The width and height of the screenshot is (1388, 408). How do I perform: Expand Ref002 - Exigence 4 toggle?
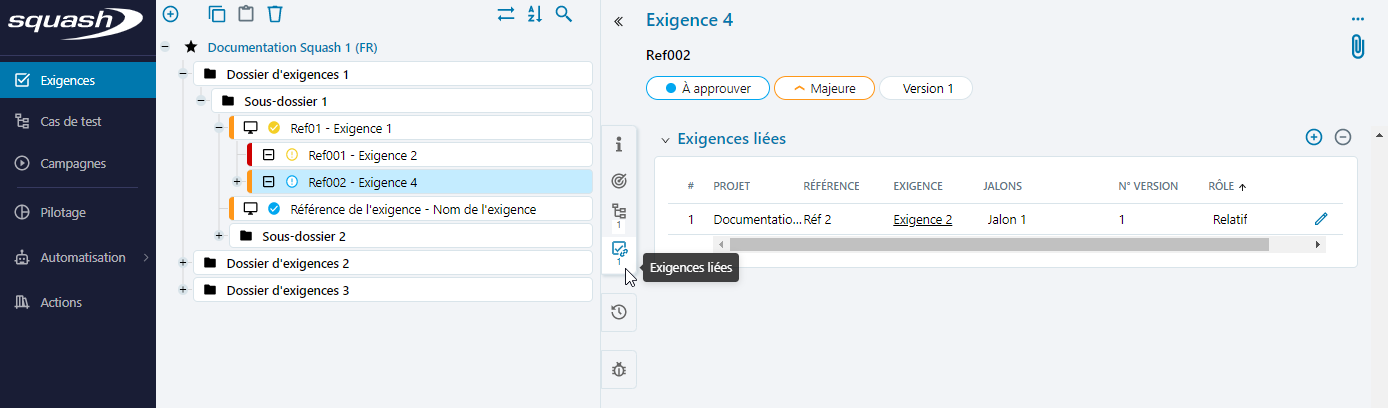point(236,182)
